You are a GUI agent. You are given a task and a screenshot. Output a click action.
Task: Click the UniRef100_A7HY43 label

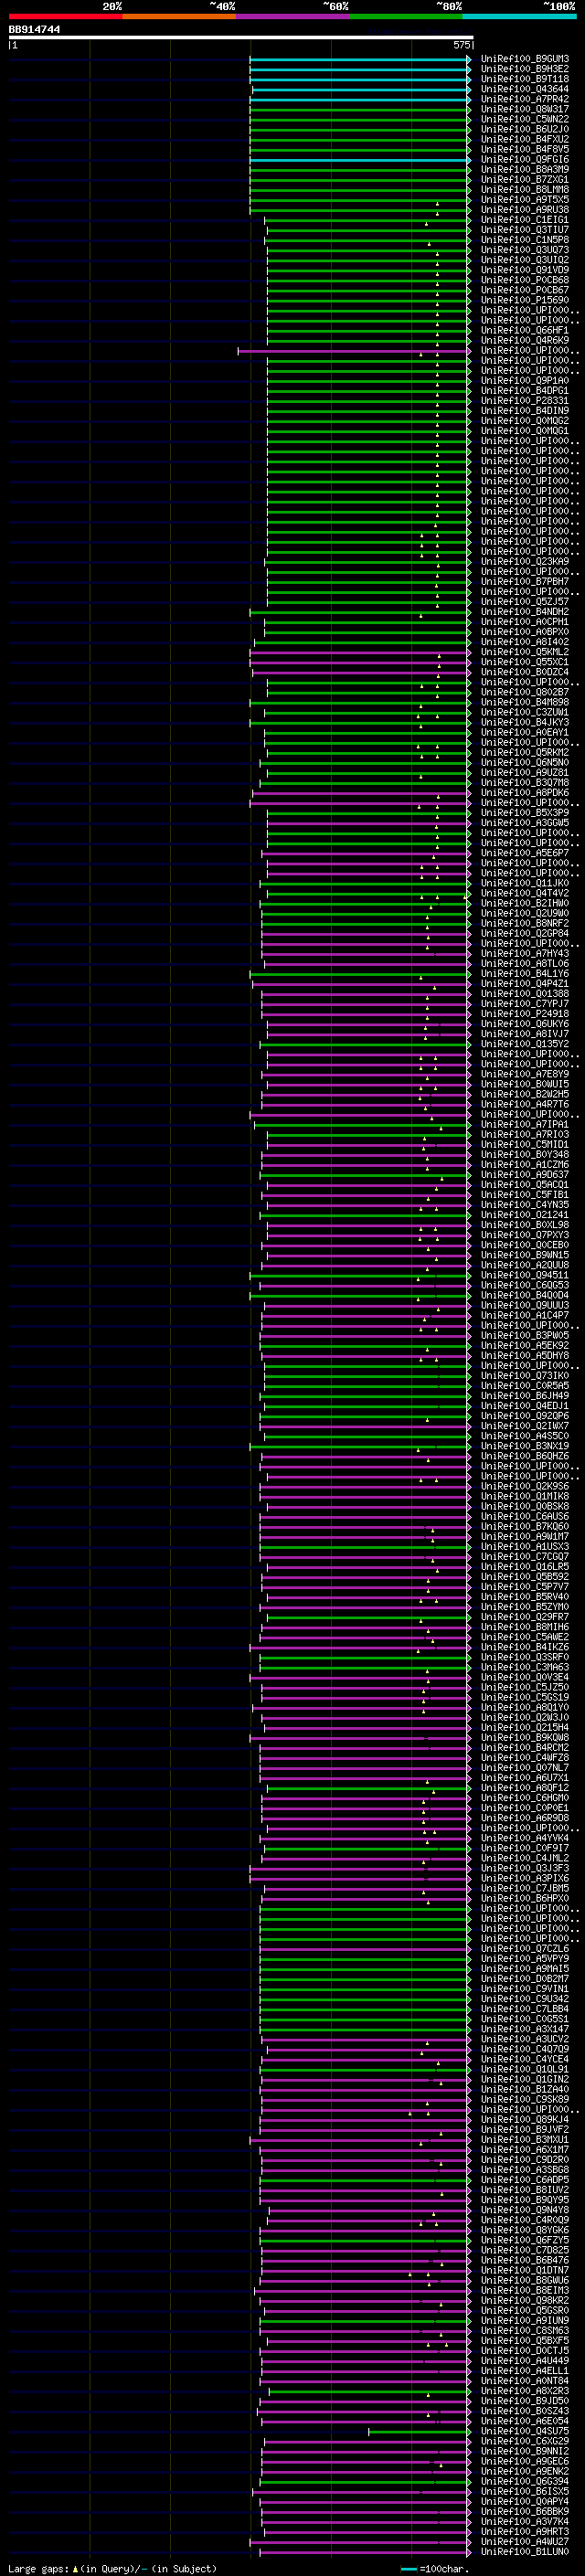pos(524,954)
